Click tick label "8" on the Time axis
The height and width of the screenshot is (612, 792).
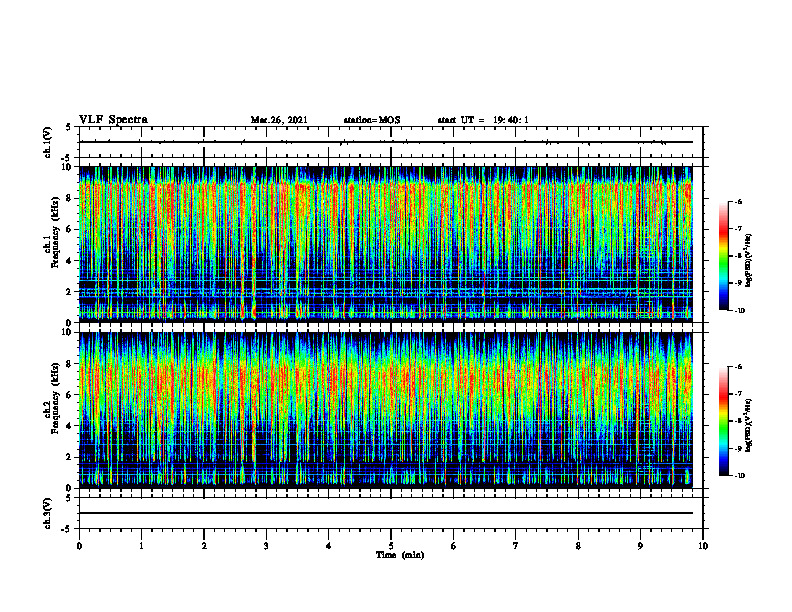[578, 546]
